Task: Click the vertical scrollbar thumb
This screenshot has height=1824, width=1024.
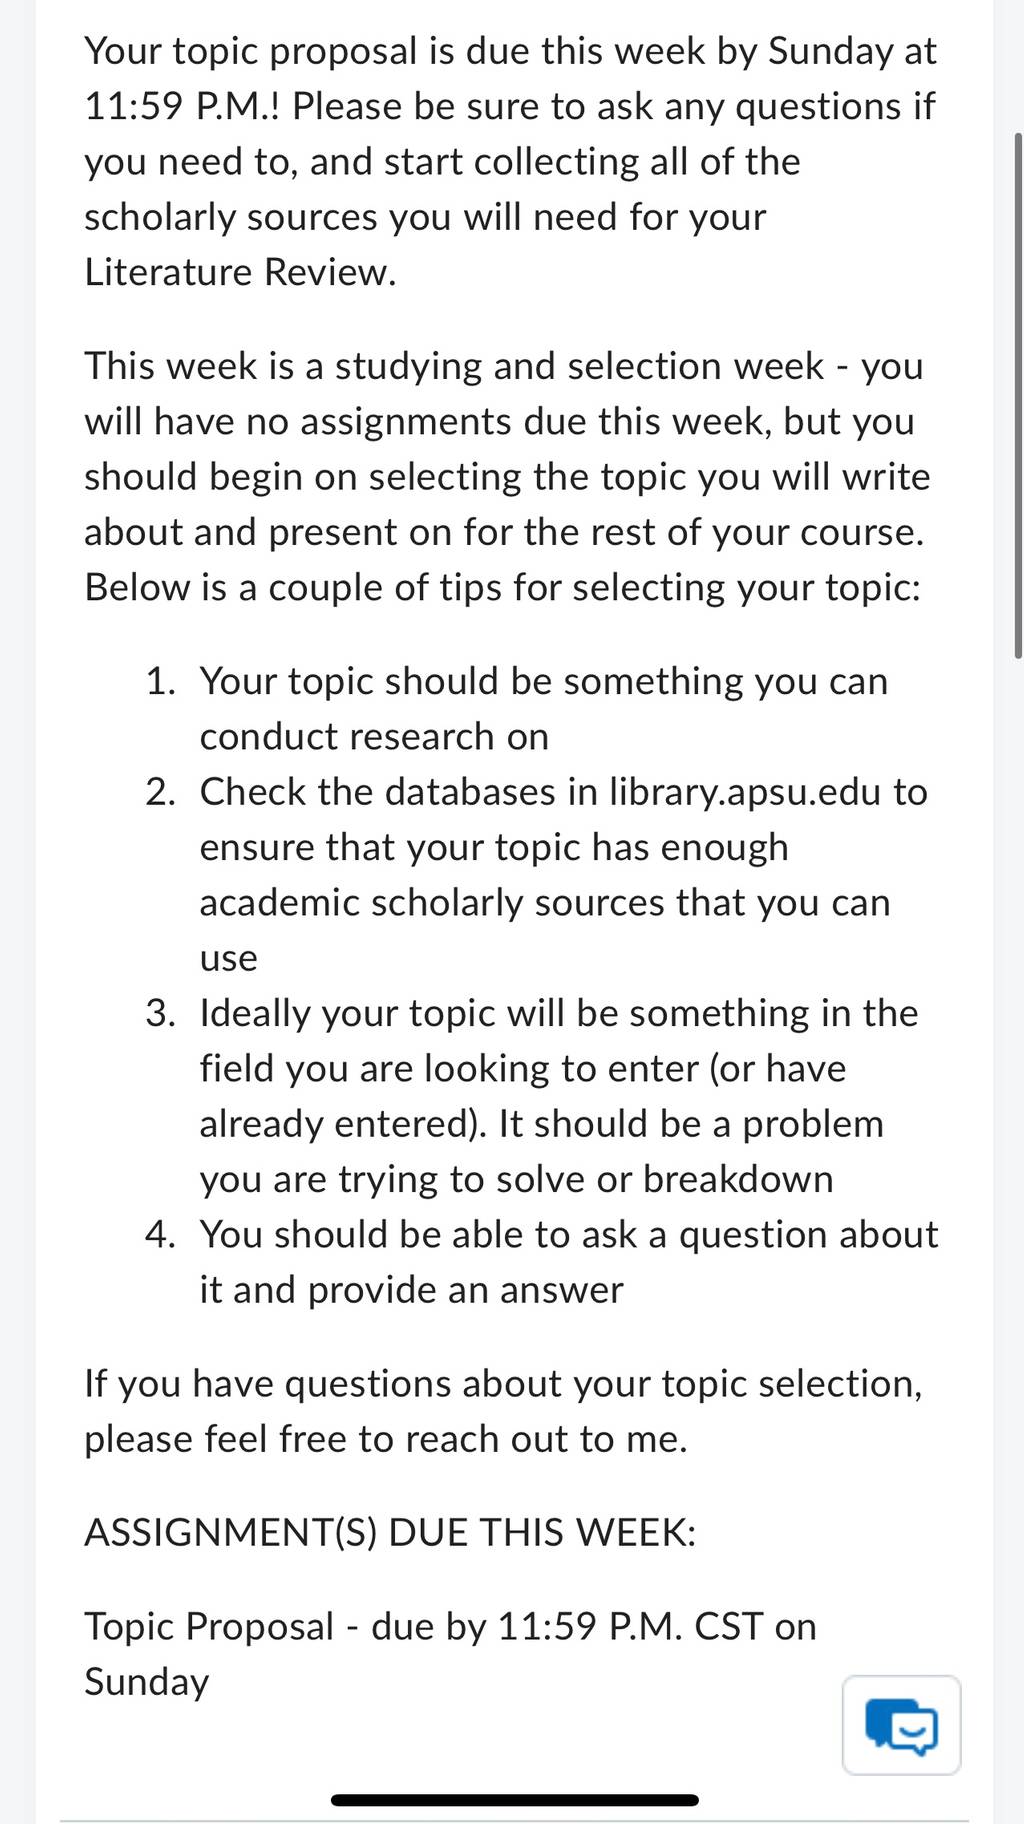Action: (1018, 395)
